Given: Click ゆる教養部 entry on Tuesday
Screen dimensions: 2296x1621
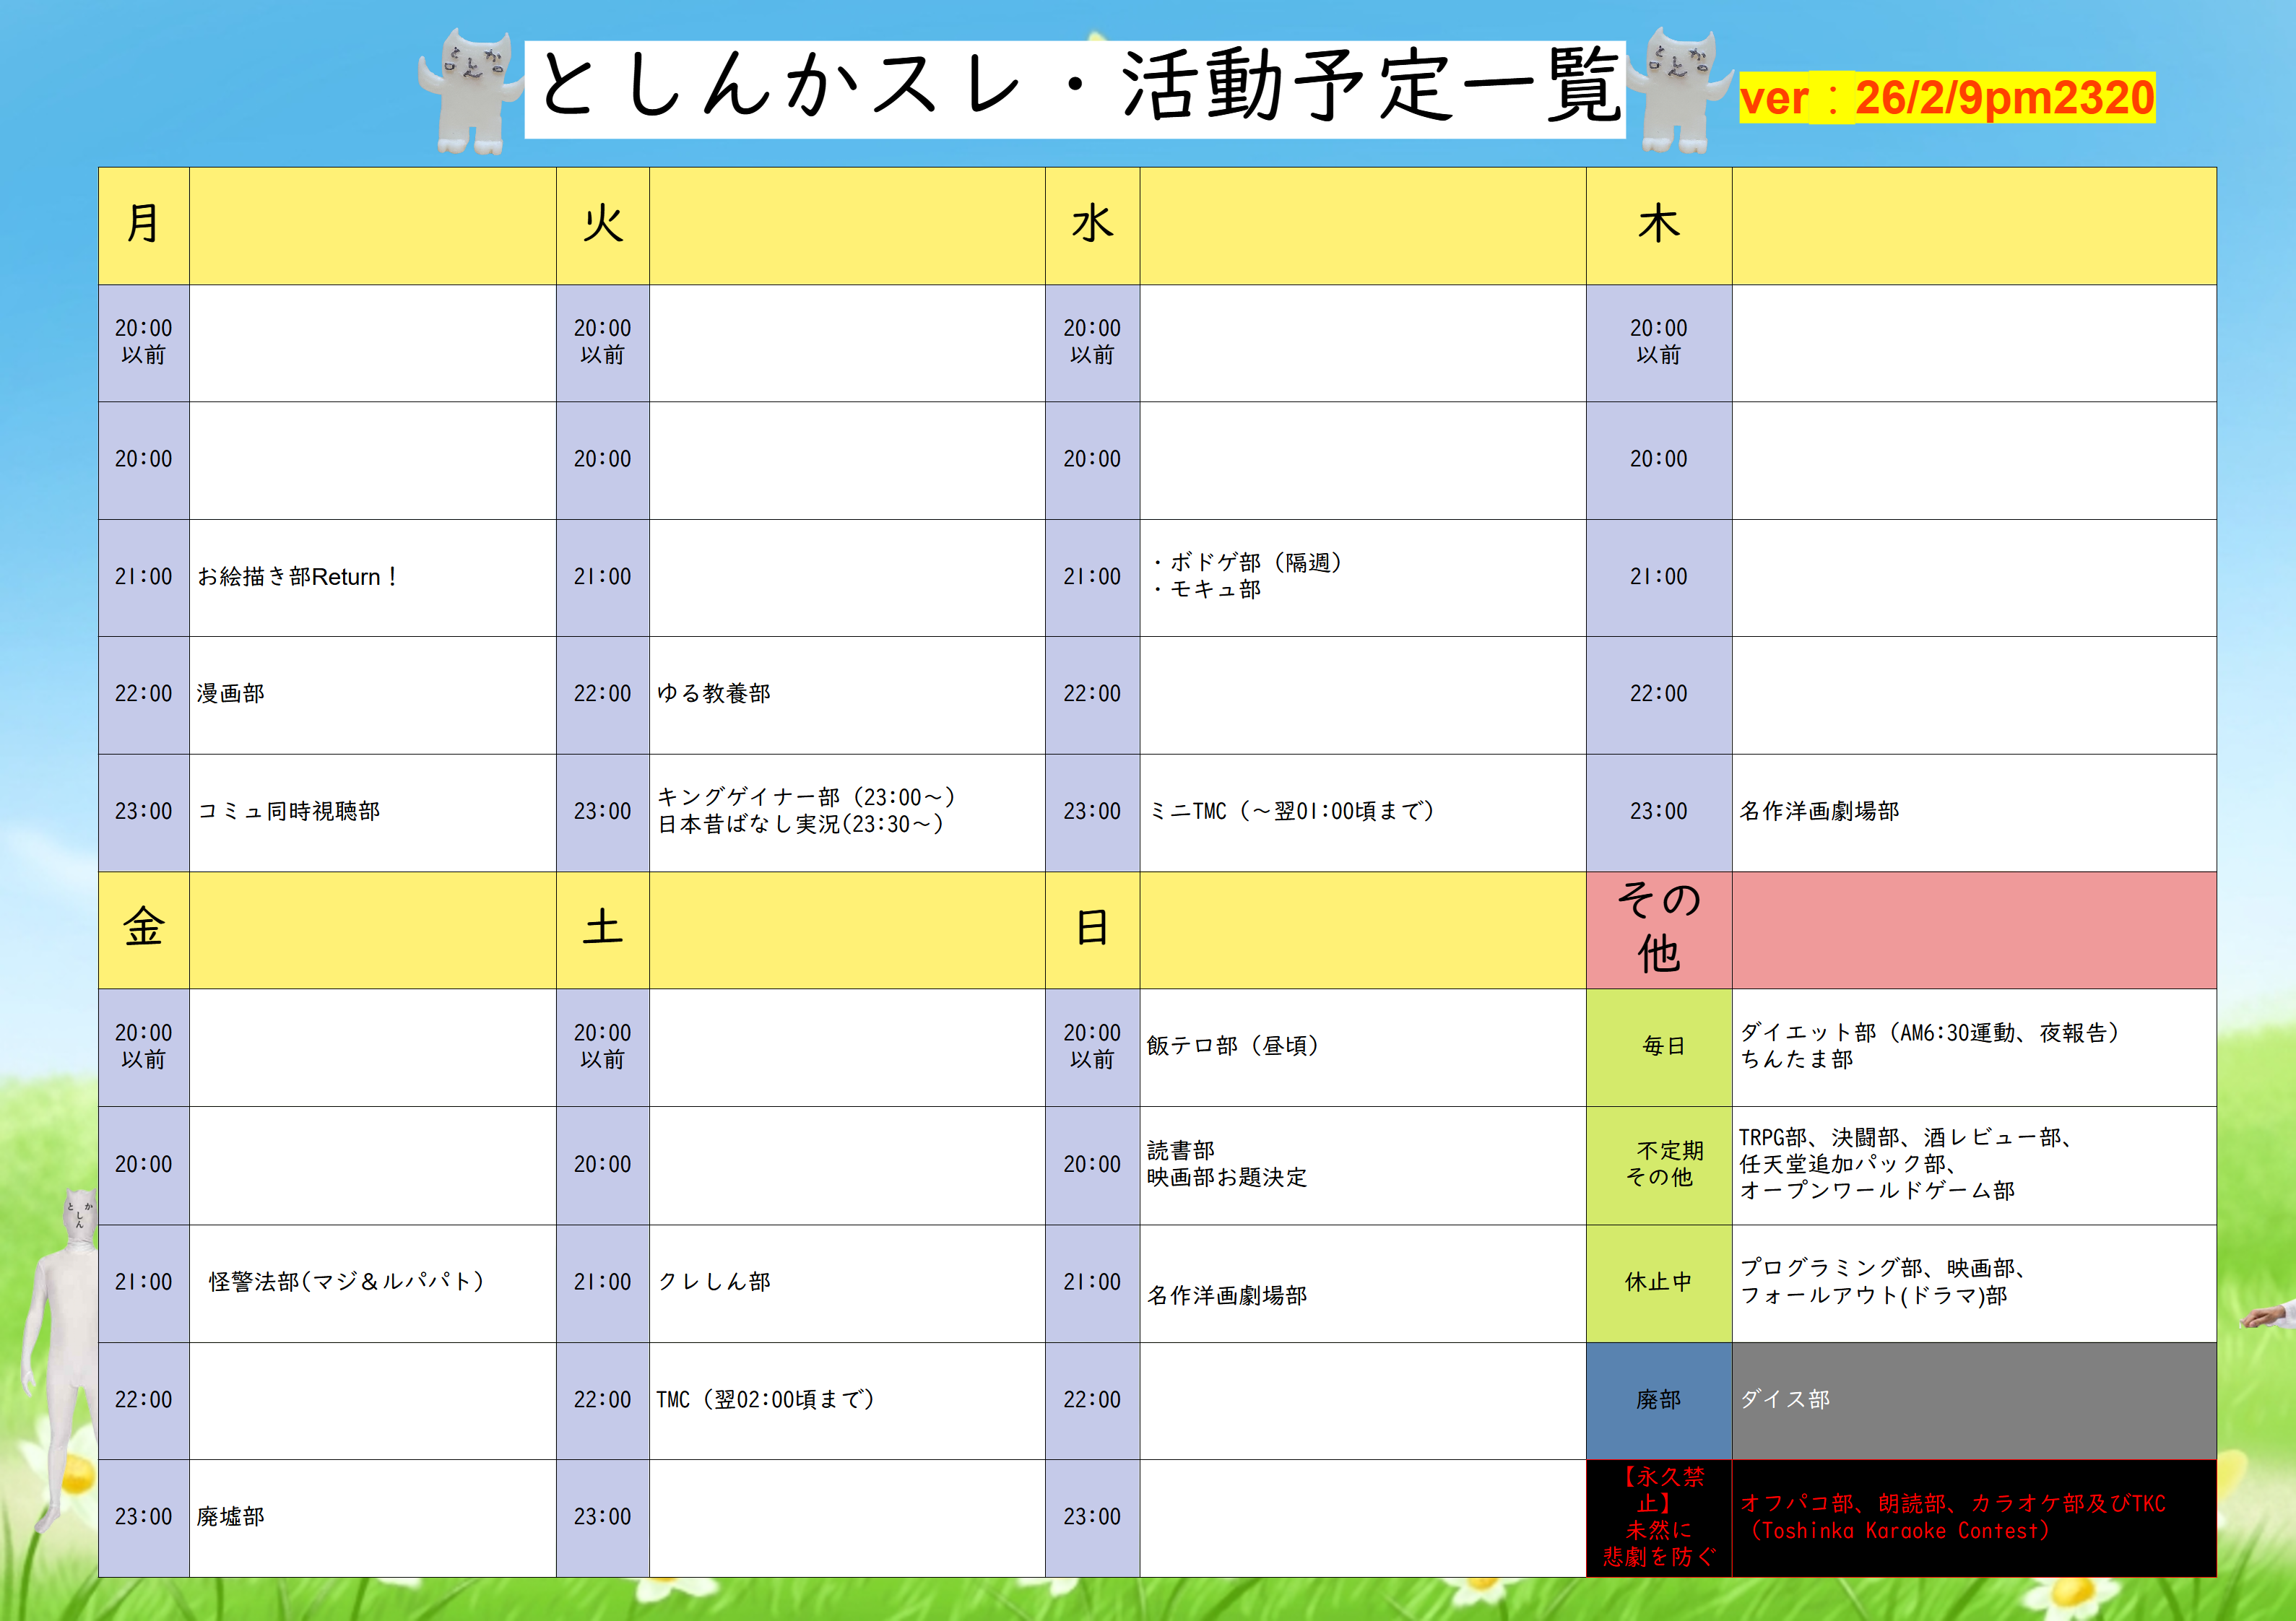Looking at the screenshot, I should 713,694.
